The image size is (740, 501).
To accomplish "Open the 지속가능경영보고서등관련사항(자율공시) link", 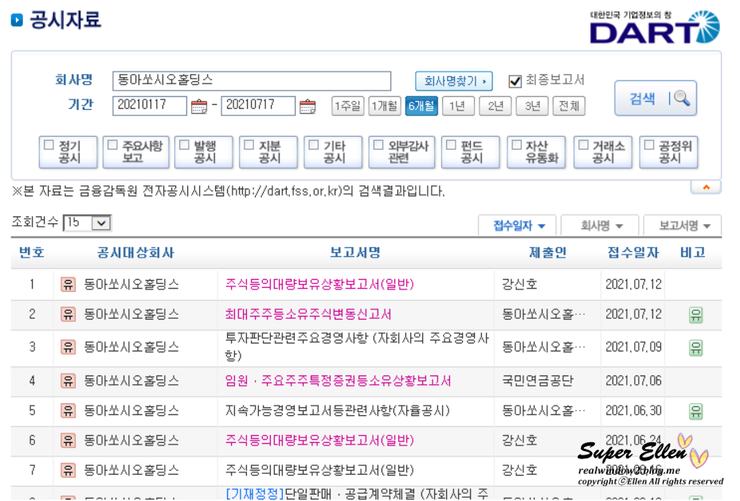I will tap(337, 411).
